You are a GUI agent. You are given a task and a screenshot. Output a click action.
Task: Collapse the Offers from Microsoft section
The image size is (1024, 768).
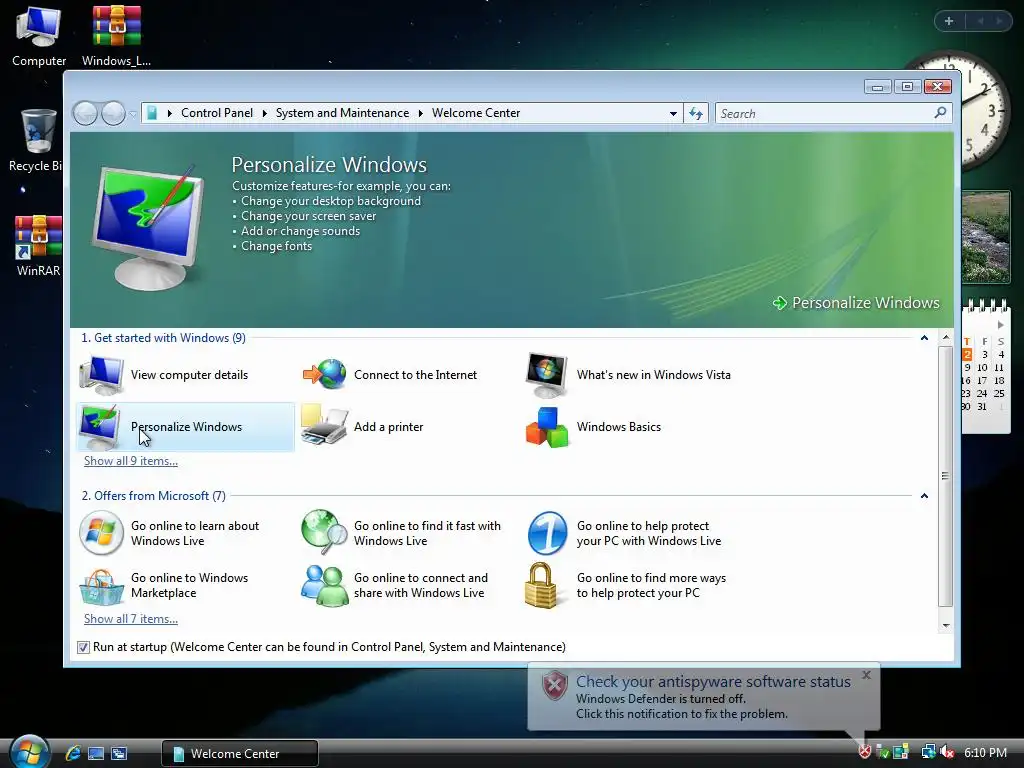[x=924, y=496]
